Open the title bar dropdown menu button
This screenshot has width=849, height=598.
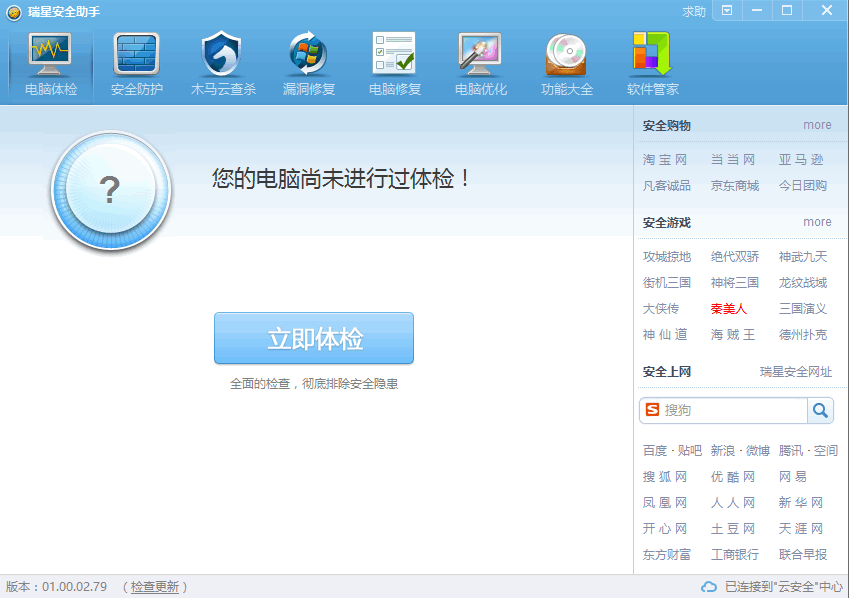(x=727, y=11)
